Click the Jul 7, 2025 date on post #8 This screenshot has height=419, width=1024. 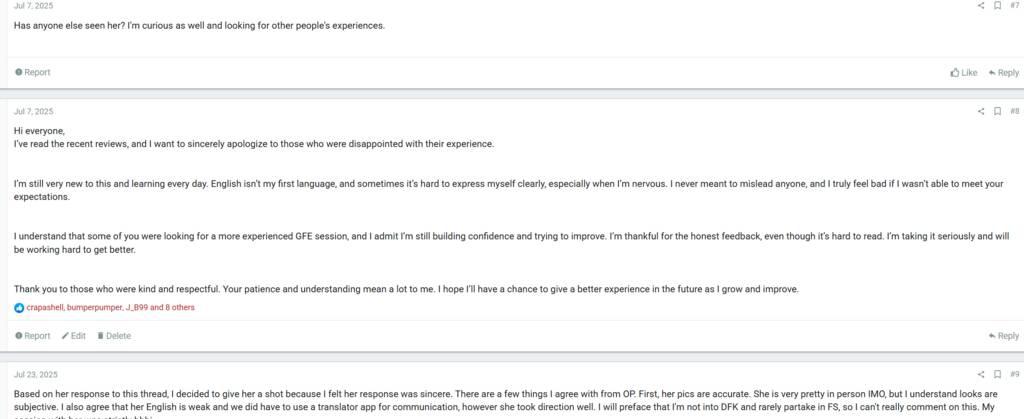pos(33,111)
